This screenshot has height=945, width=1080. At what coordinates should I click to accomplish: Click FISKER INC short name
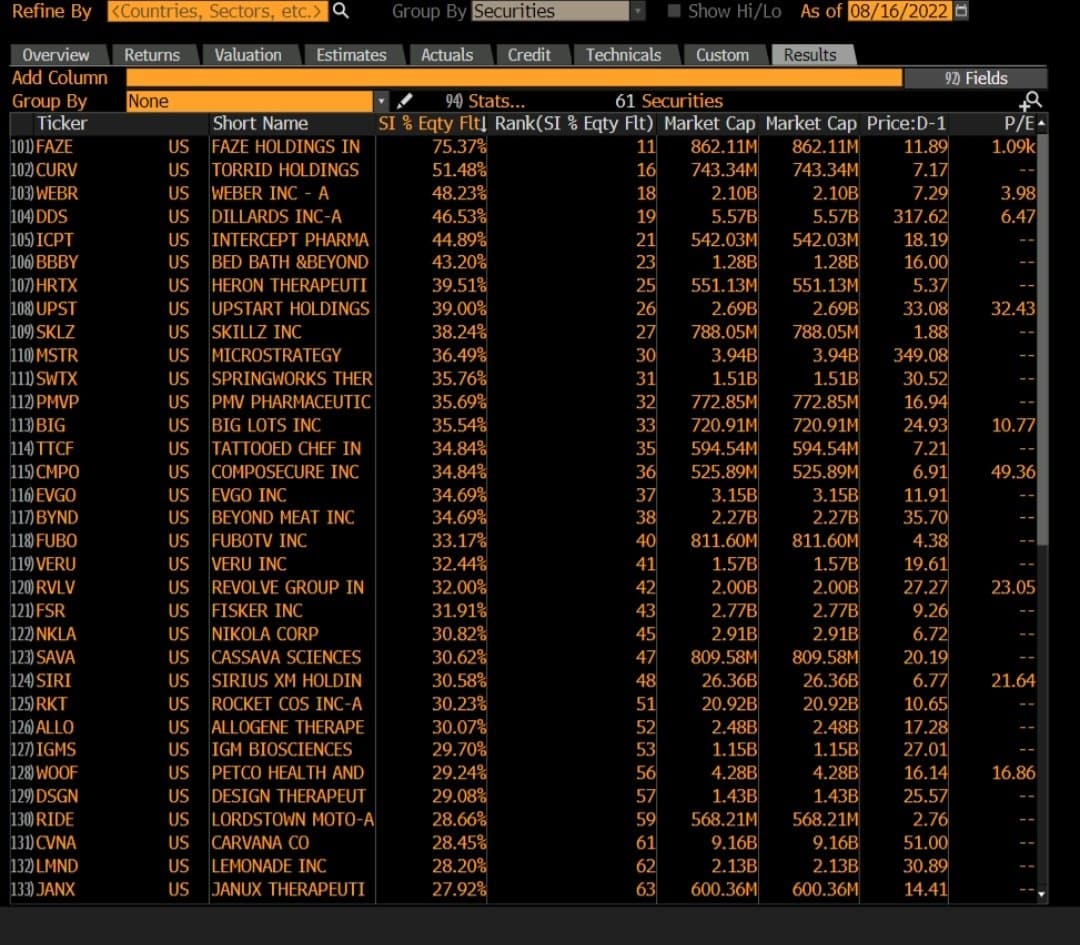(x=257, y=611)
